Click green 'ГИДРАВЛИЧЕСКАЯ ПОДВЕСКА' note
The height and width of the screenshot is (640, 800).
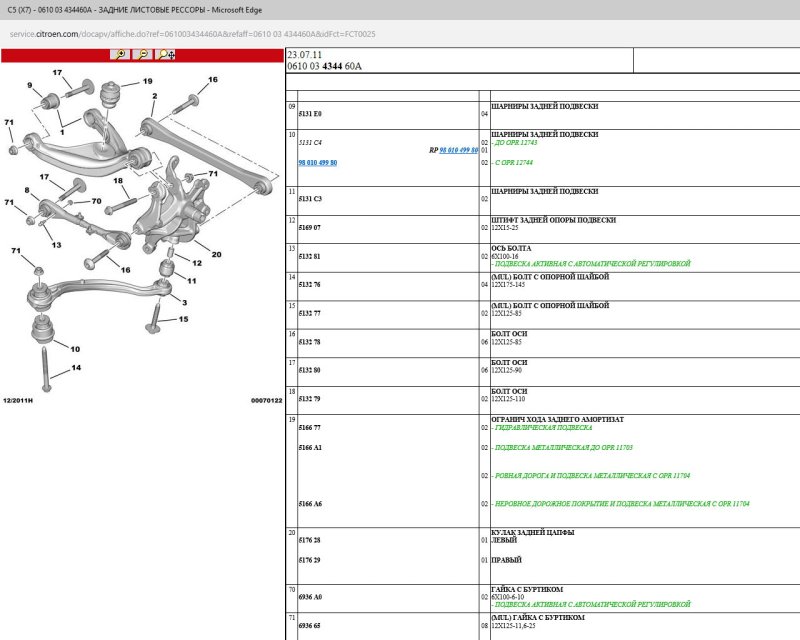click(x=543, y=428)
